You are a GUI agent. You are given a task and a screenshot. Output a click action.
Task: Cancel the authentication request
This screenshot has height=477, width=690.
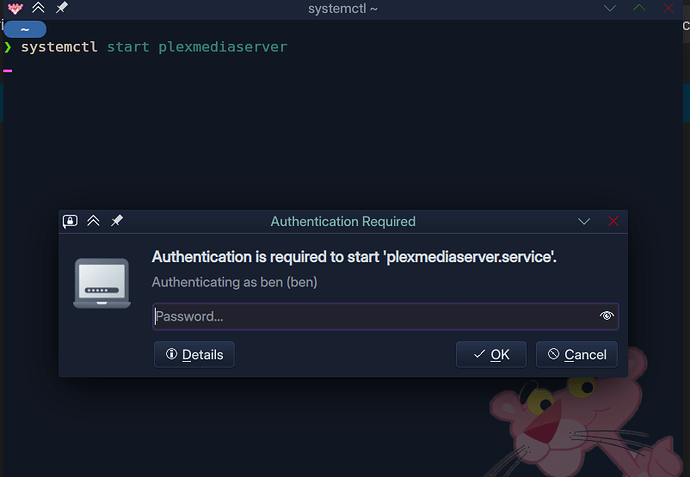click(x=576, y=354)
